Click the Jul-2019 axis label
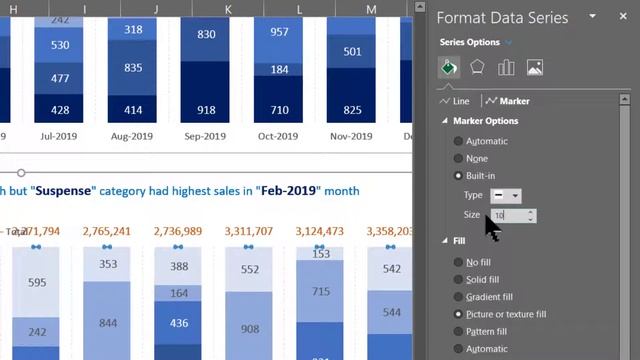 pos(59,136)
